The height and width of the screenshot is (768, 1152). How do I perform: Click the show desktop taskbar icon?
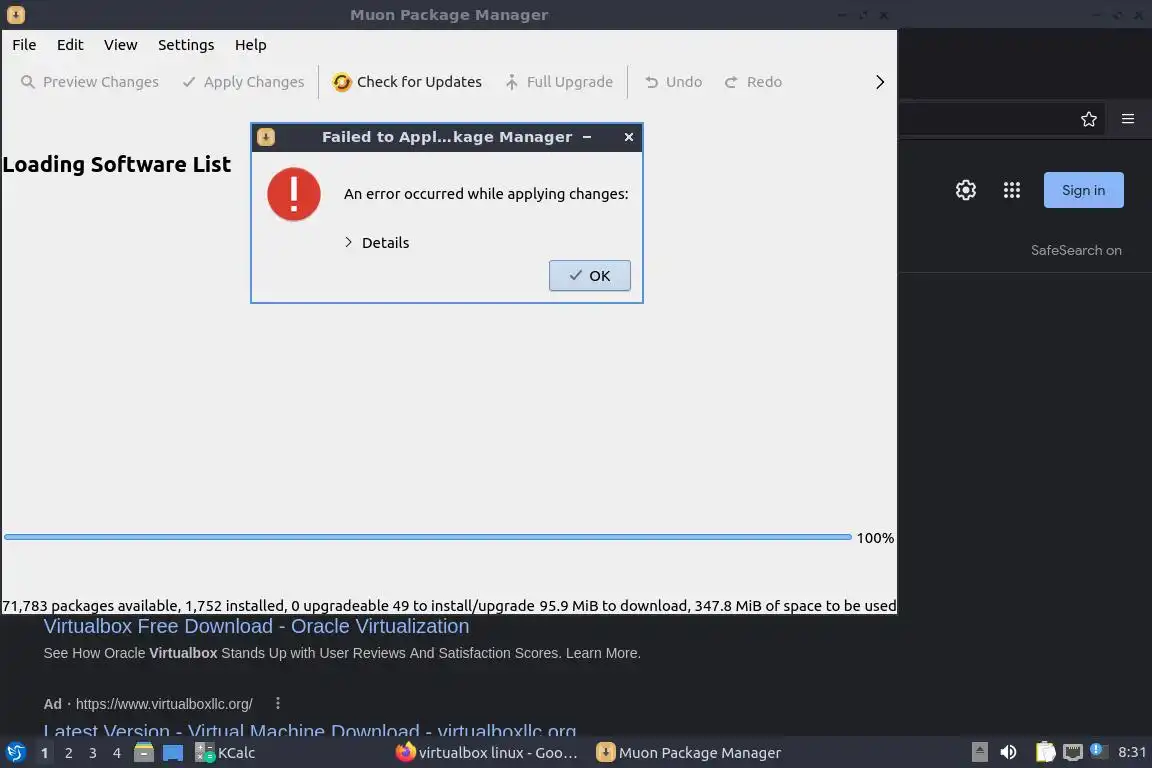point(173,753)
